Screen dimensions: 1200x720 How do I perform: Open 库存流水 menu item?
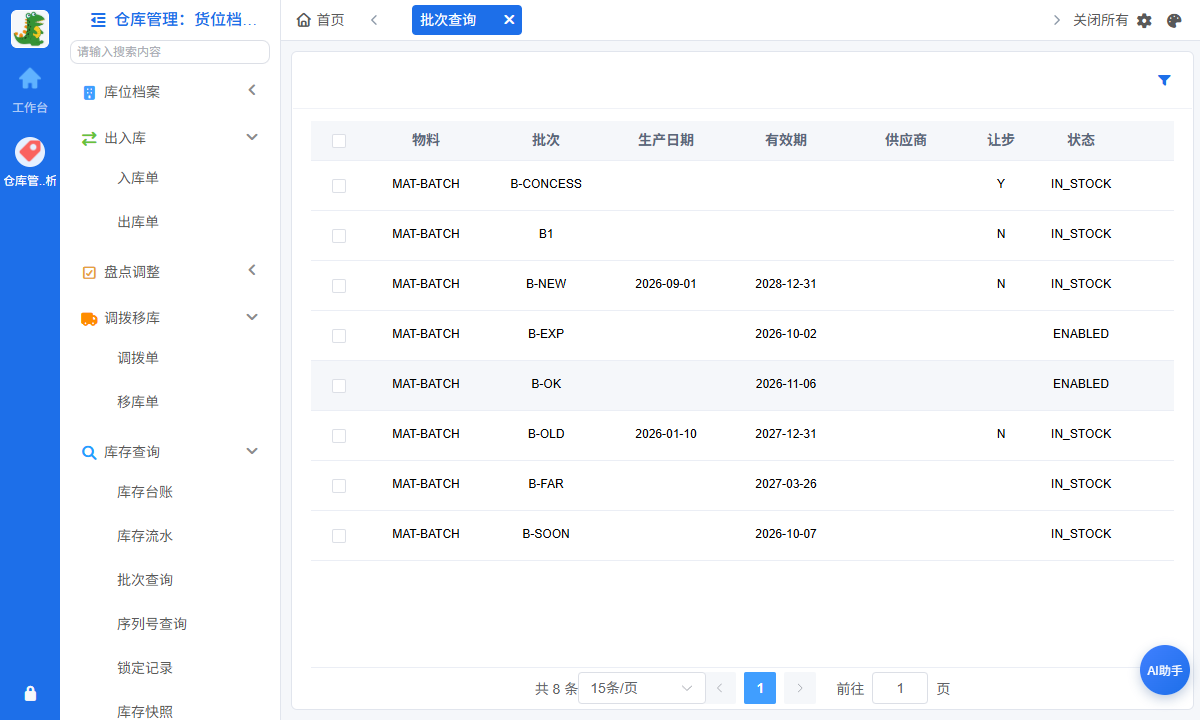click(145, 536)
